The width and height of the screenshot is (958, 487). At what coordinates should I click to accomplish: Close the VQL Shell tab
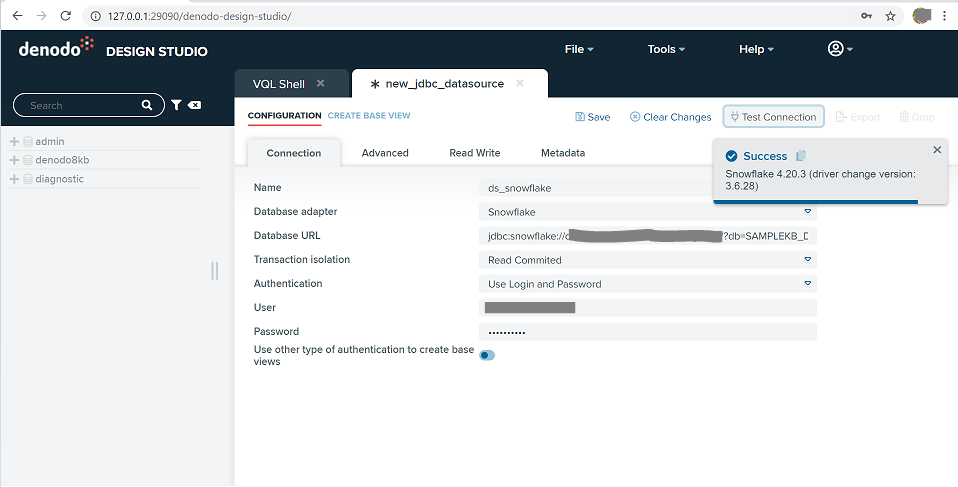320,83
